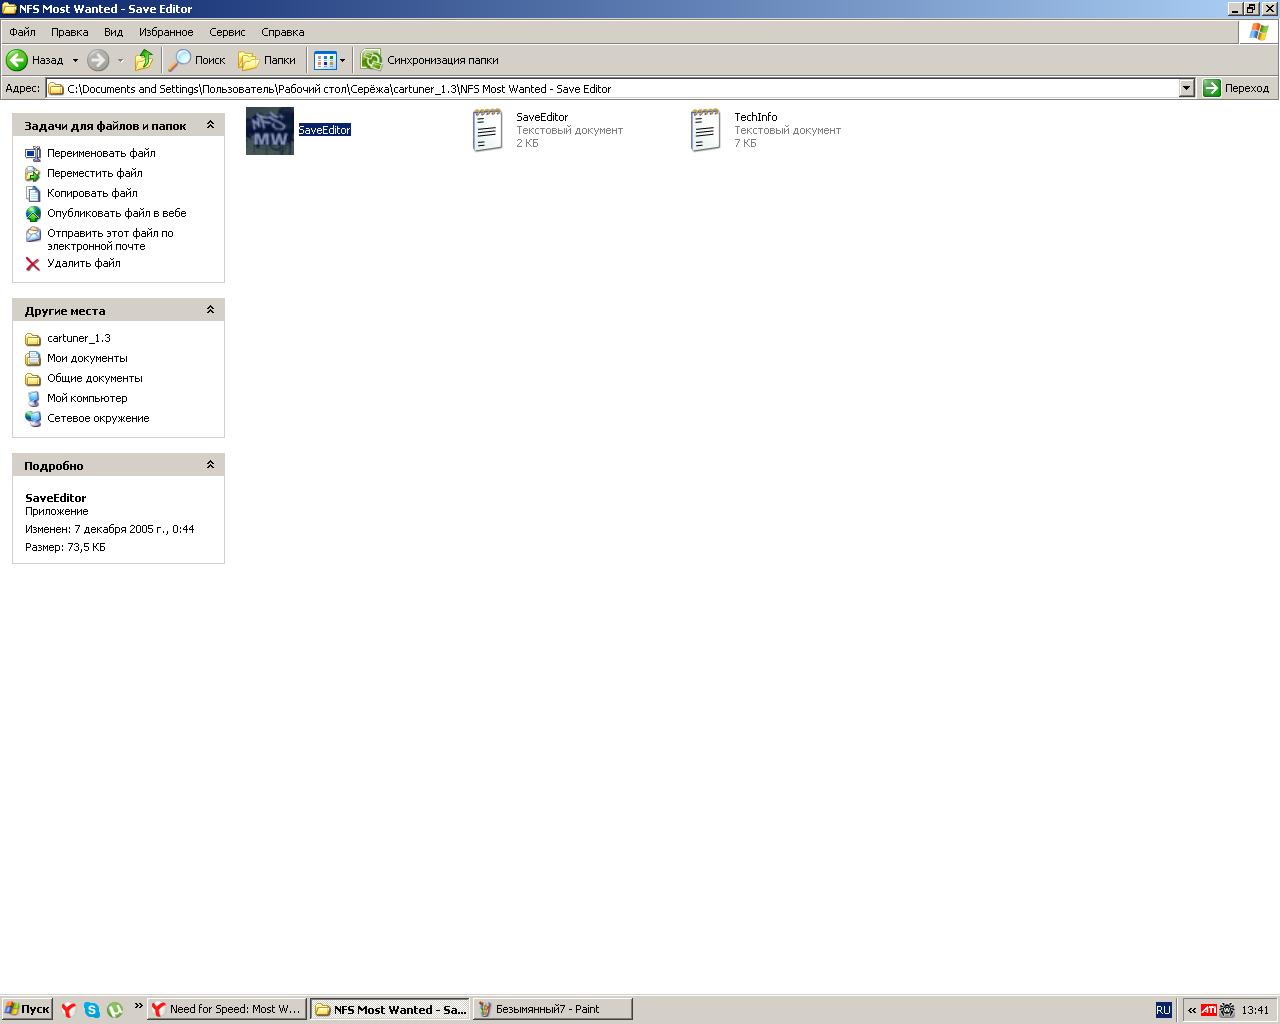The width and height of the screenshot is (1280, 1024).
Task: Click the system tray clock 13:41
Action: pyautogui.click(x=1255, y=1010)
